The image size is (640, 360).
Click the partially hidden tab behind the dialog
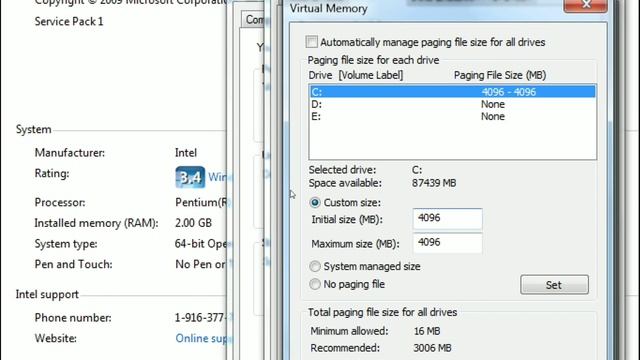[254, 20]
